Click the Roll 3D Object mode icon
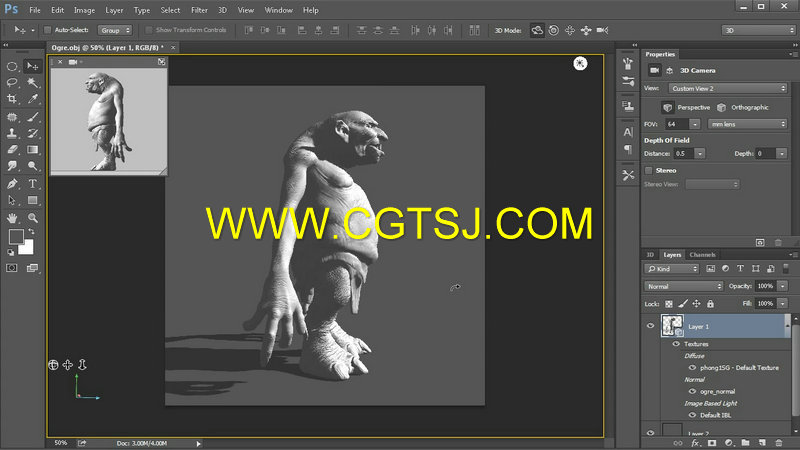800x450 pixels. click(554, 30)
